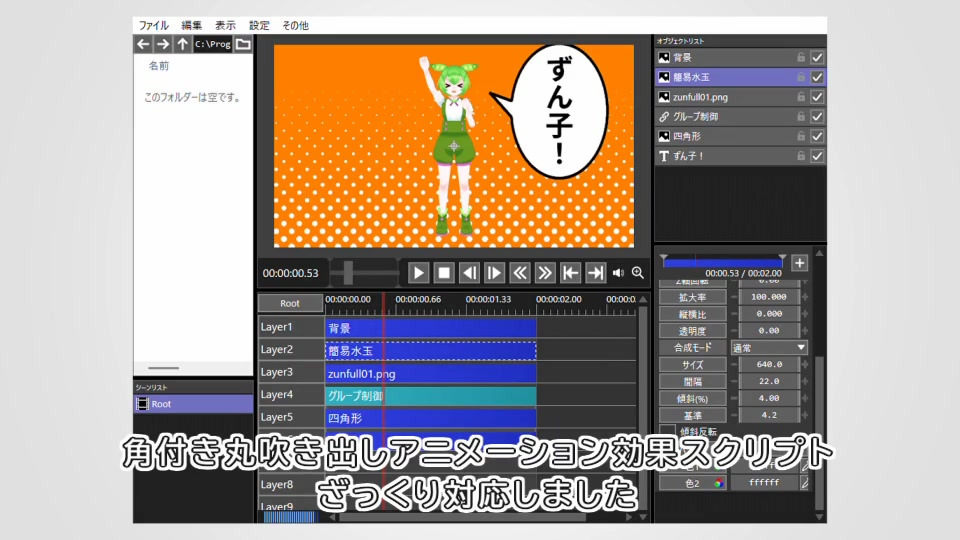
Task: Toggle visibility checkbox of zunfull01.png
Action: point(817,97)
